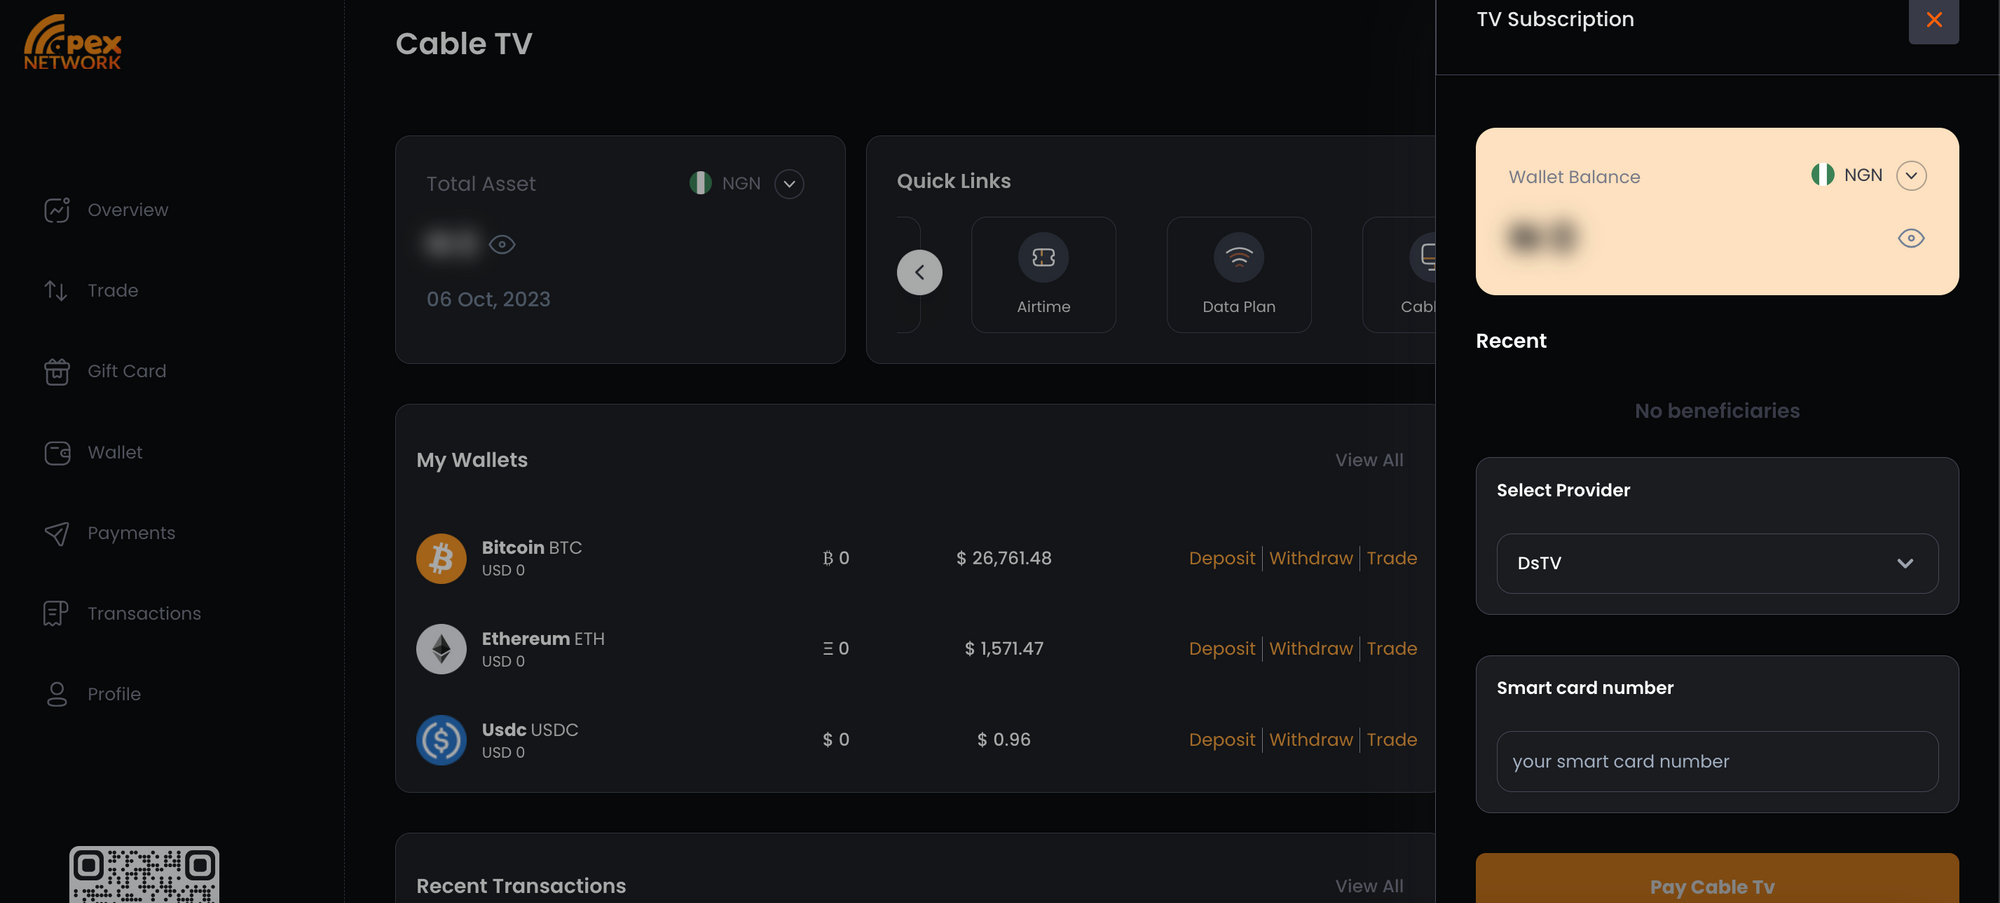Click the Bitcoin coin icon

click(x=441, y=558)
